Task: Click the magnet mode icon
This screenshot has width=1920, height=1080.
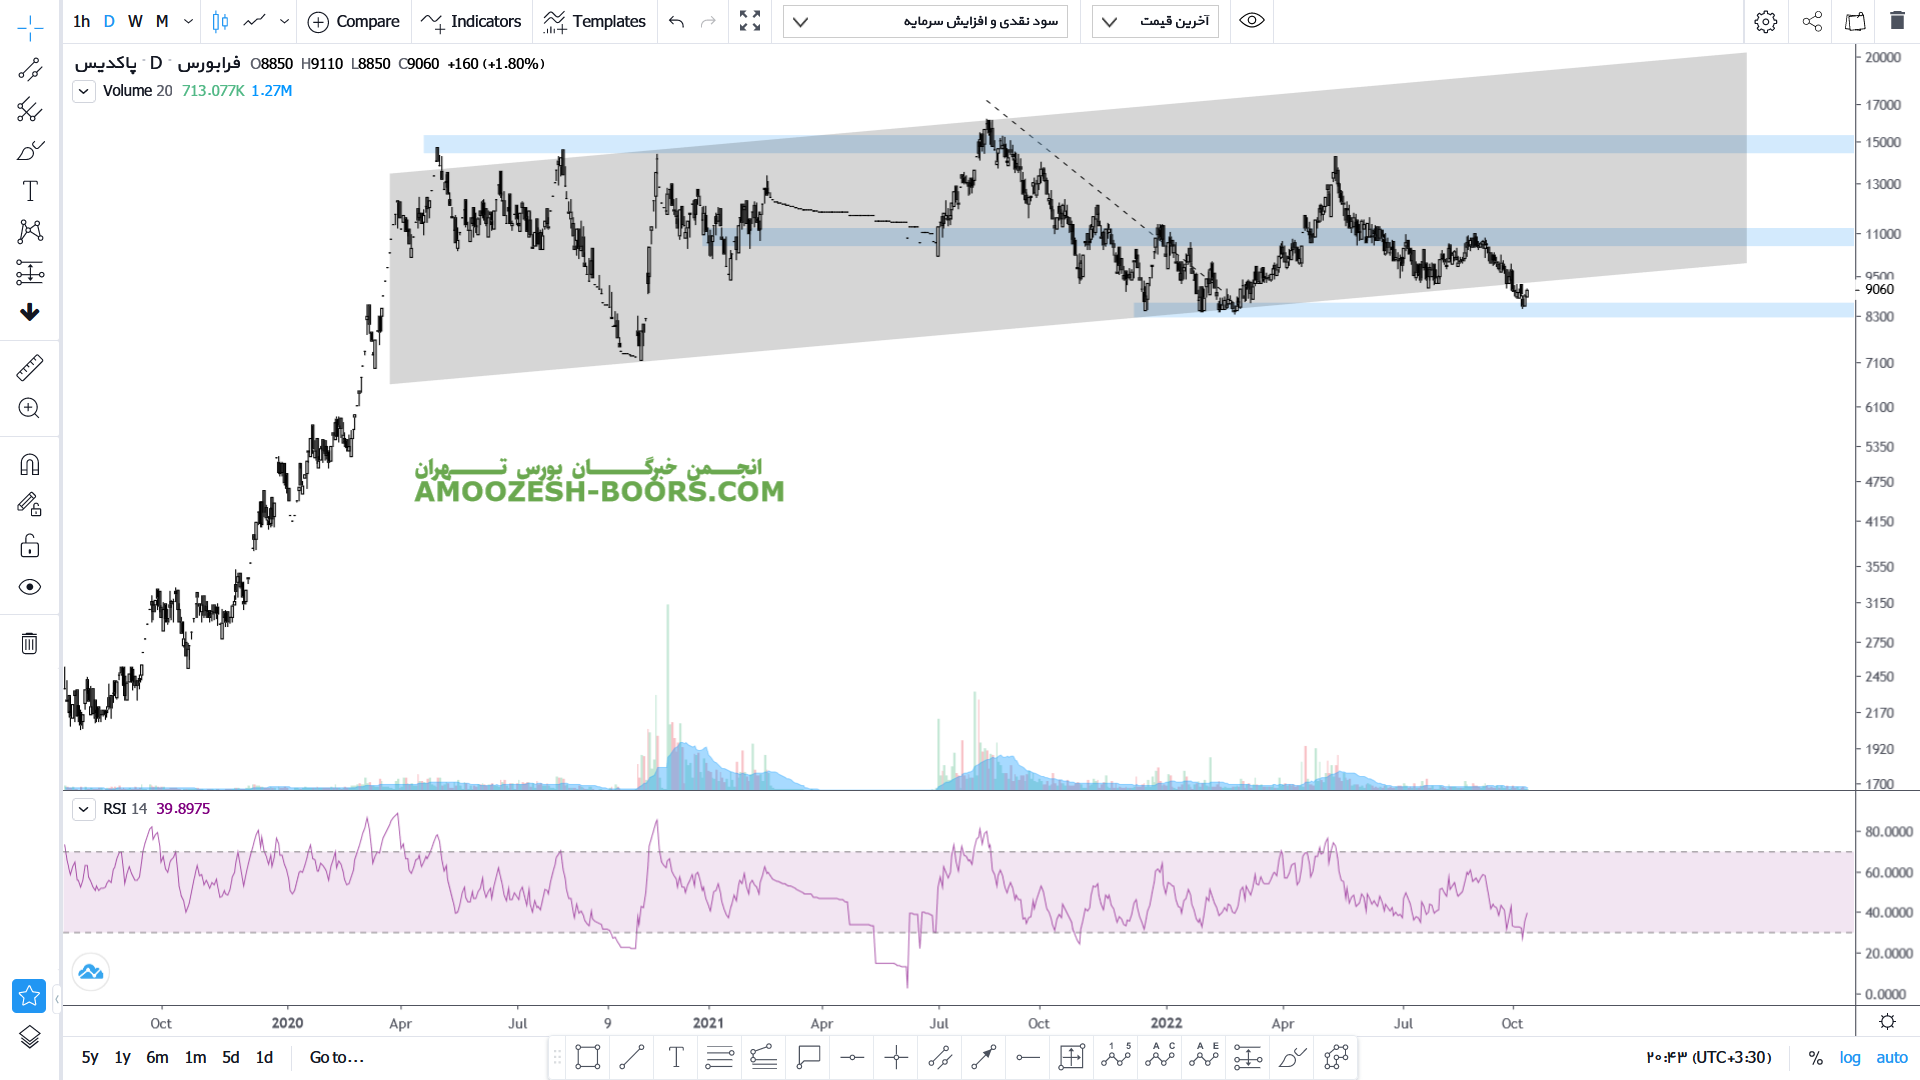Action: [x=30, y=465]
